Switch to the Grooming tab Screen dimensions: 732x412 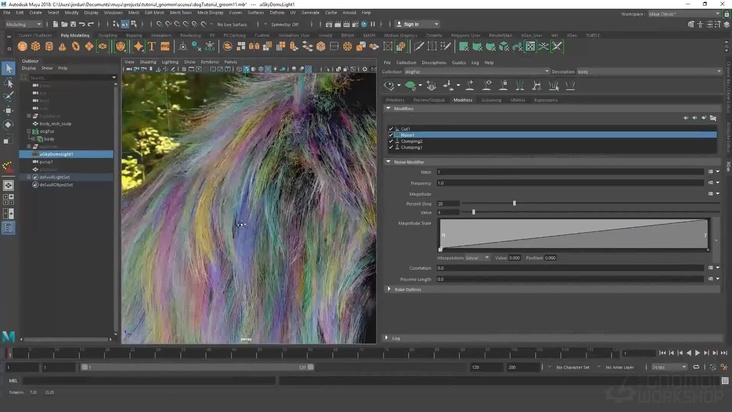[492, 100]
